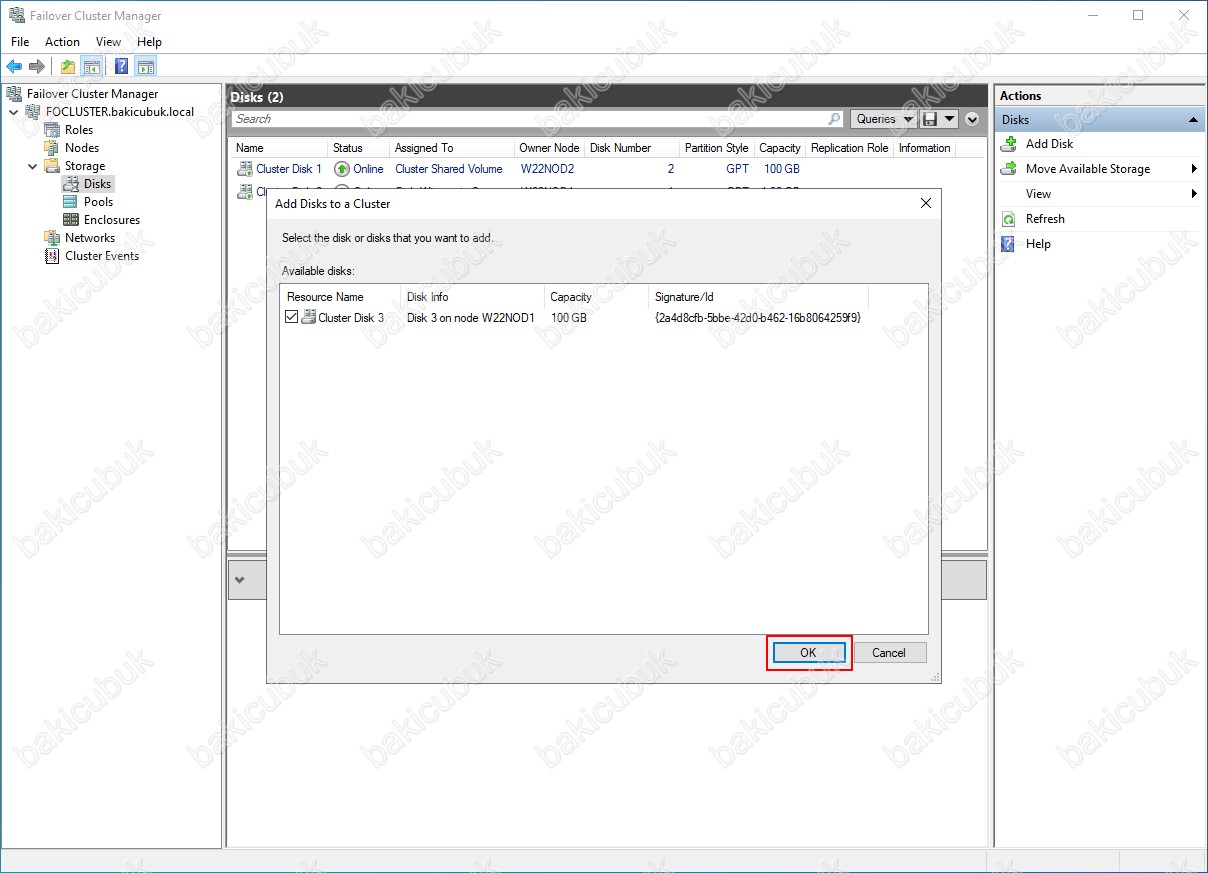The height and width of the screenshot is (873, 1208).
Task: Sort by the Owner Node column header
Action: [x=549, y=148]
